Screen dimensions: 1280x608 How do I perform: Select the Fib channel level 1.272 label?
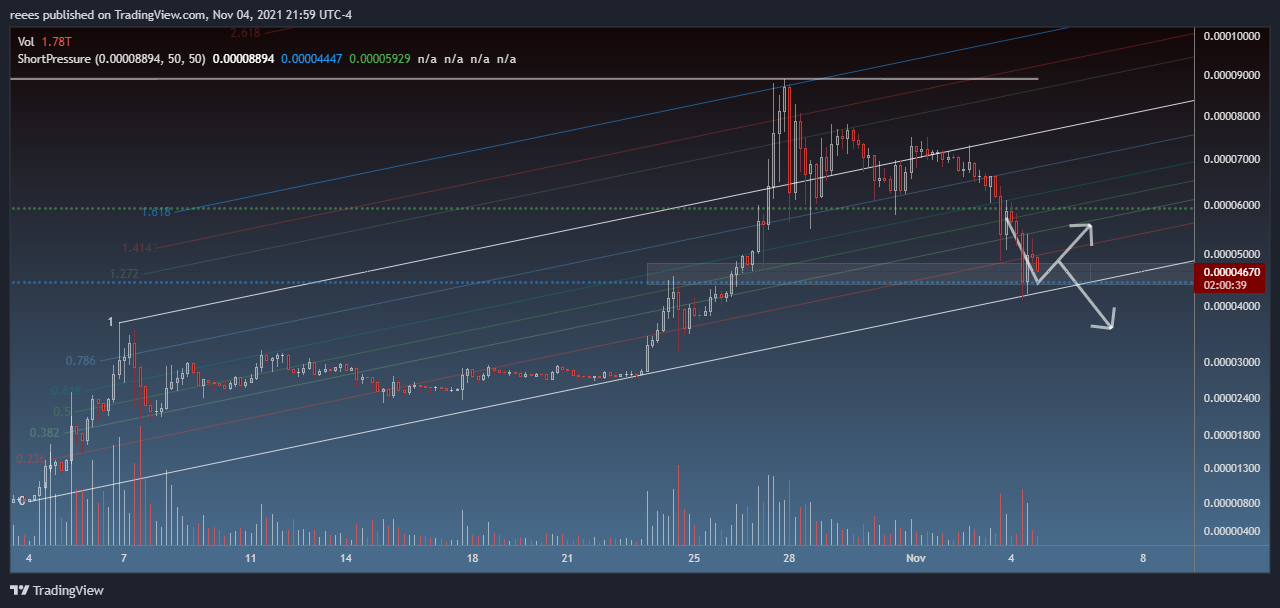(126, 274)
